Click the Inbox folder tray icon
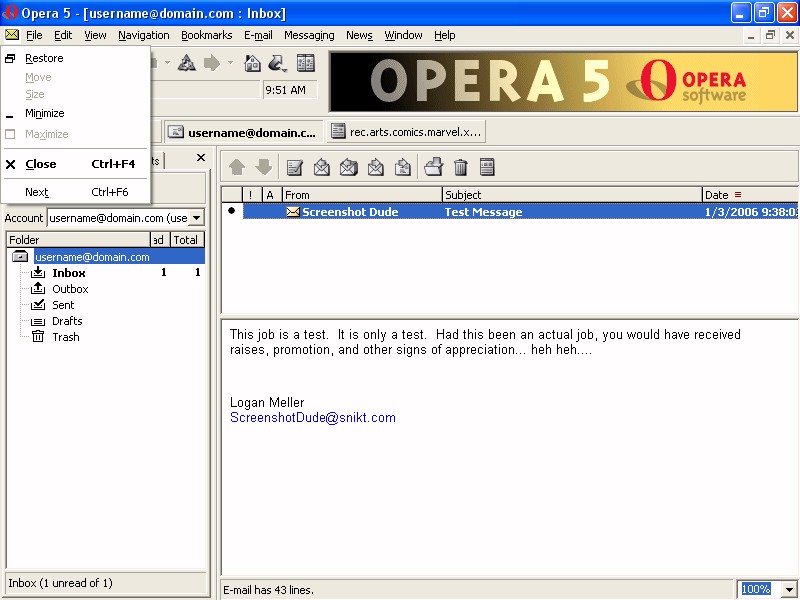This screenshot has width=800, height=600. pyautogui.click(x=38, y=272)
